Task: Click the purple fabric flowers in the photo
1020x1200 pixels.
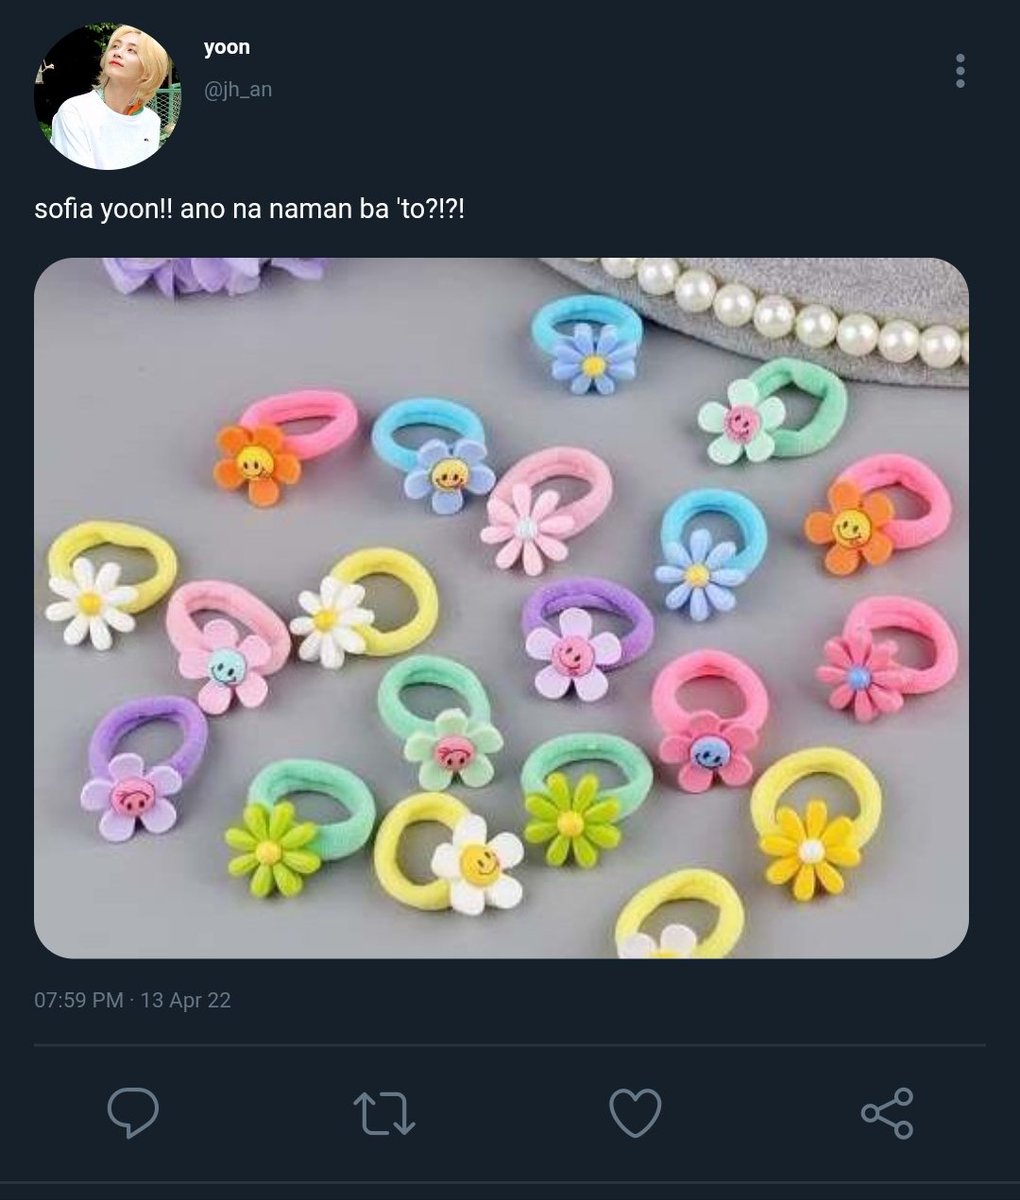Action: pyautogui.click(x=215, y=274)
